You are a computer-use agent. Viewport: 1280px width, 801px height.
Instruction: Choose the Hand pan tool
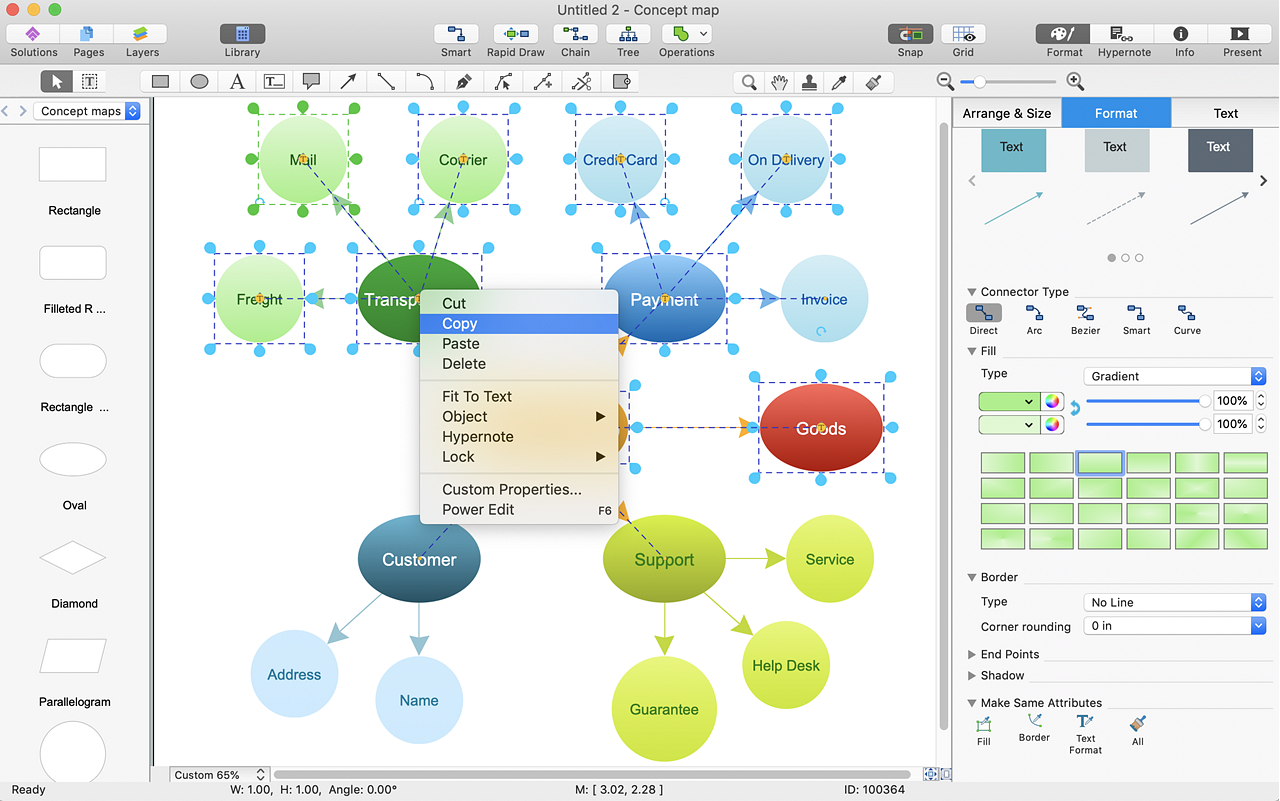(x=779, y=82)
